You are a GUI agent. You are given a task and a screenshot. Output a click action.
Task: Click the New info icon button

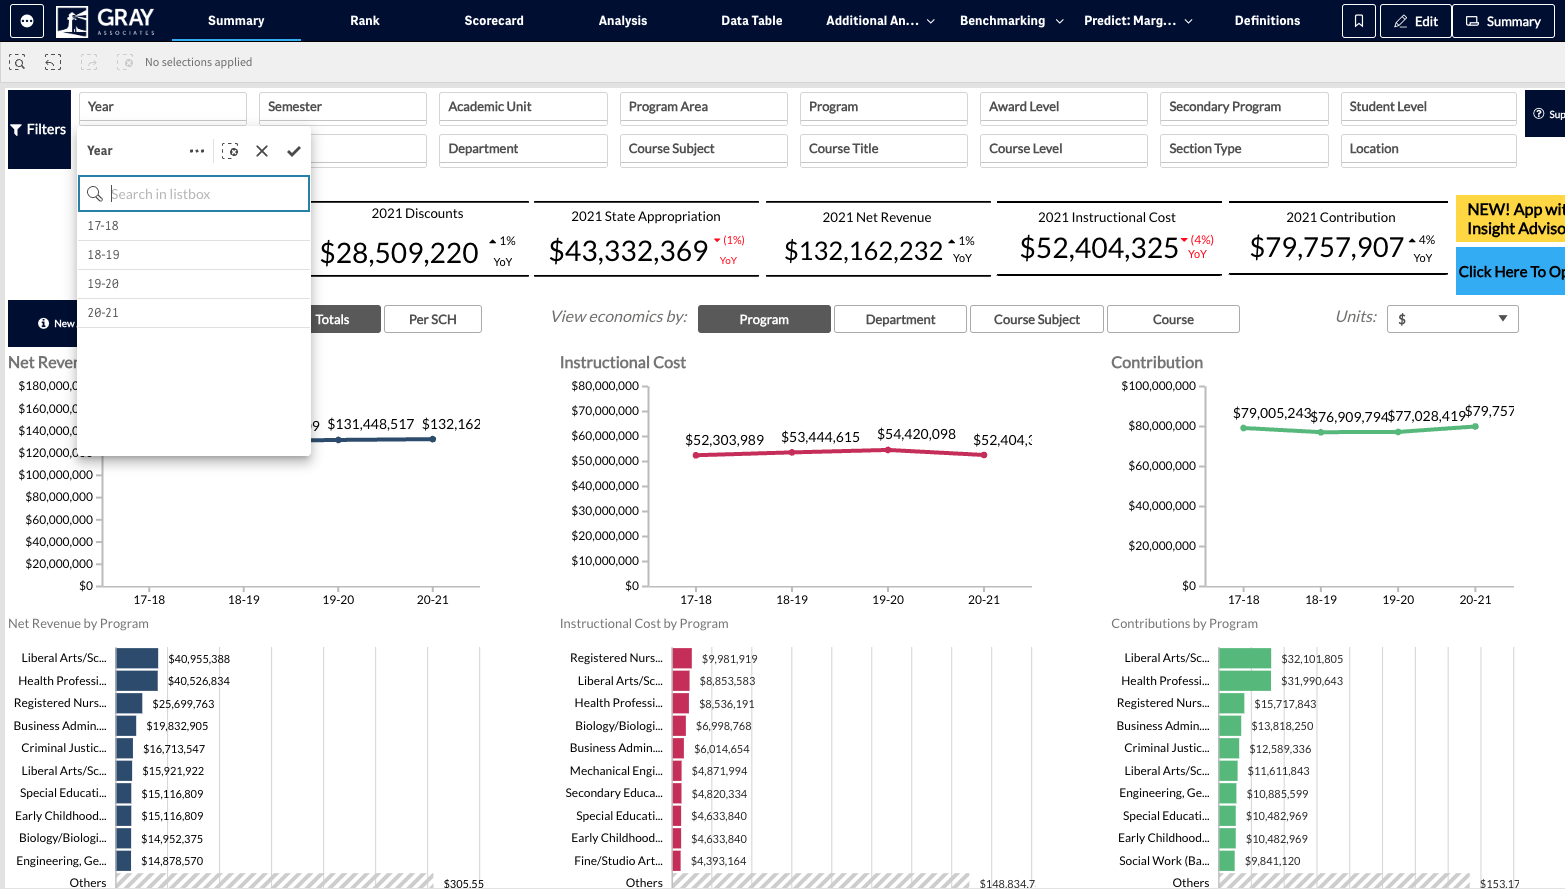point(43,323)
